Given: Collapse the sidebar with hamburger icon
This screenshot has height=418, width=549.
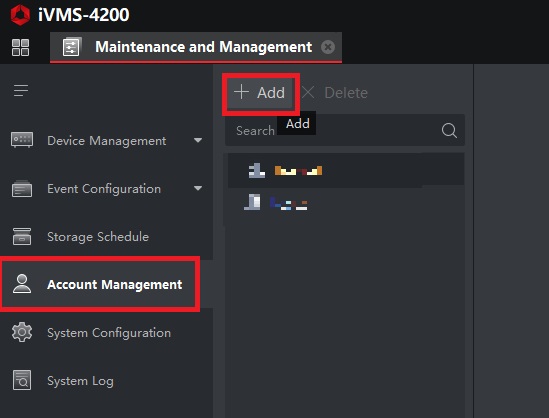Looking at the screenshot, I should tap(21, 90).
